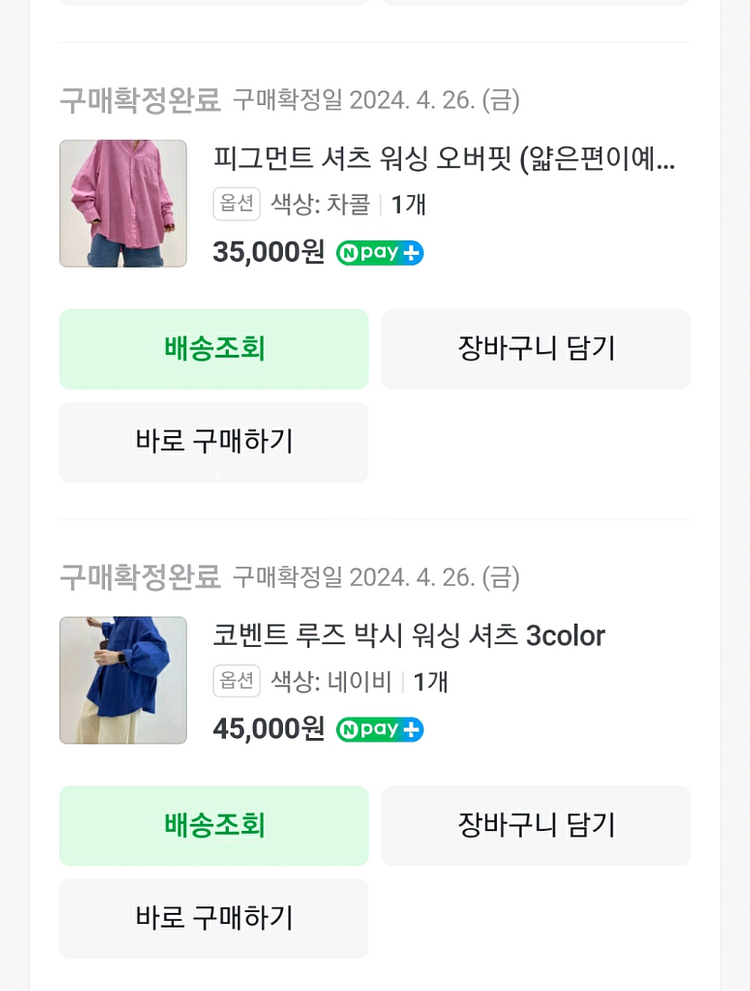Add the 코벤트 루즈 셔츠 to cart
This screenshot has height=991, width=750.
536,826
